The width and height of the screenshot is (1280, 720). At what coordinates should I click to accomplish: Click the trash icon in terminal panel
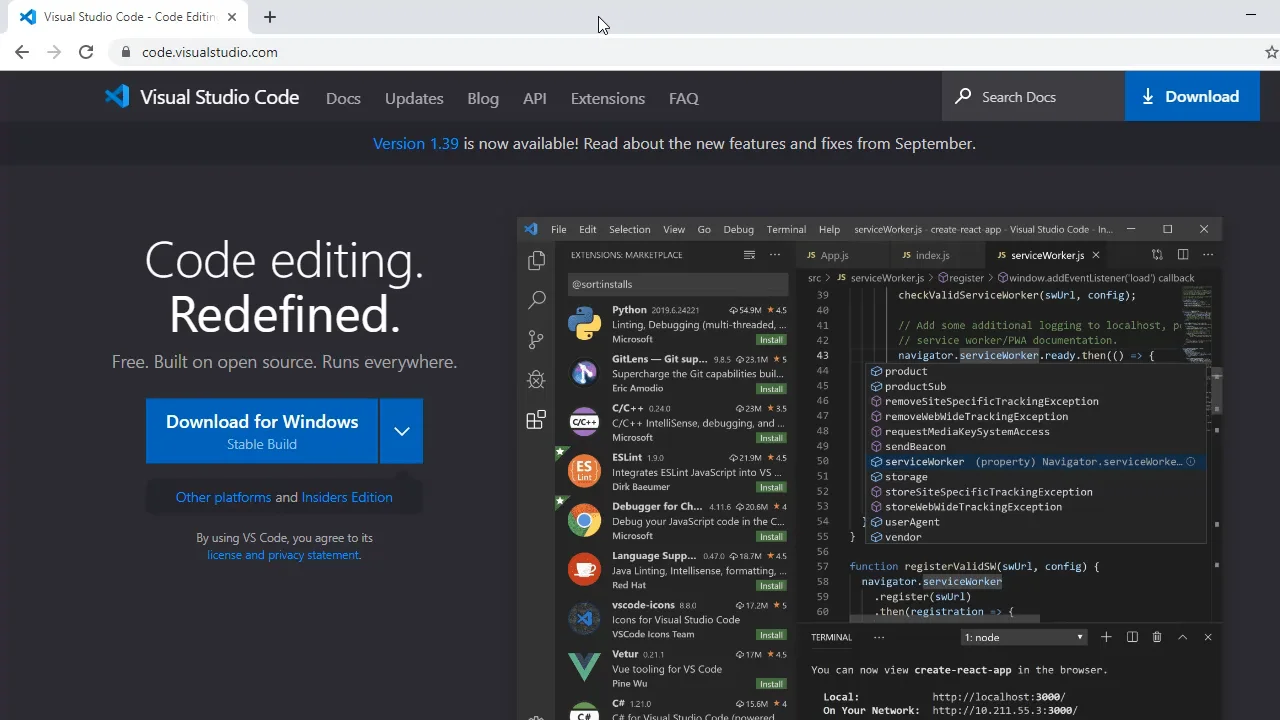click(x=1157, y=637)
